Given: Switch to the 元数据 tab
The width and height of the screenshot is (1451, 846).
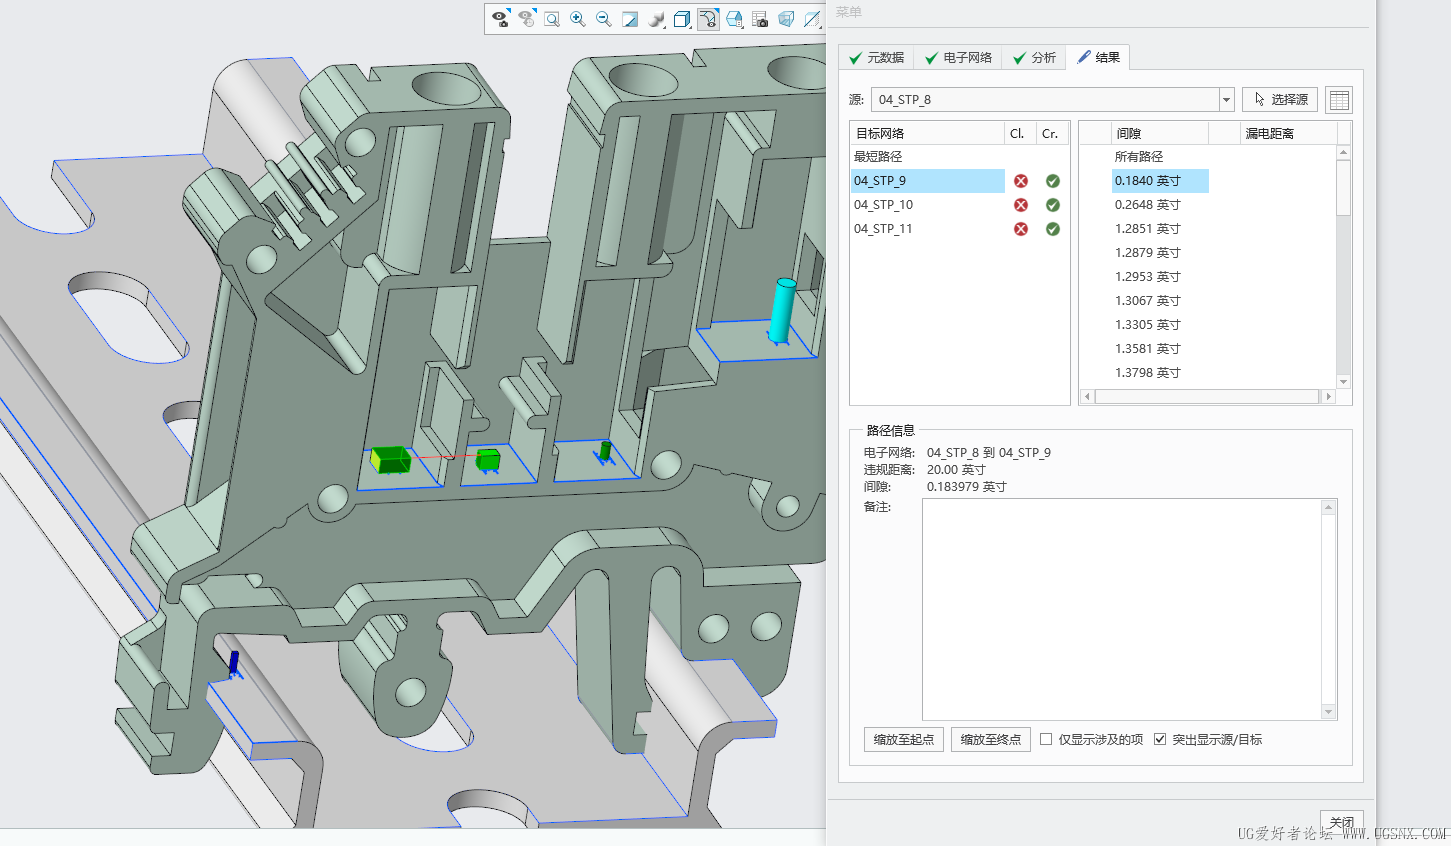Looking at the screenshot, I should pyautogui.click(x=876, y=58).
